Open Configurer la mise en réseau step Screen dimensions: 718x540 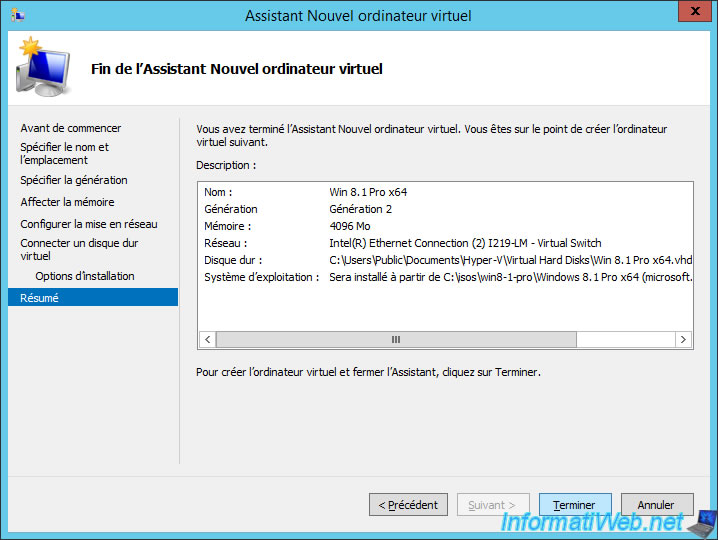pyautogui.click(x=89, y=224)
